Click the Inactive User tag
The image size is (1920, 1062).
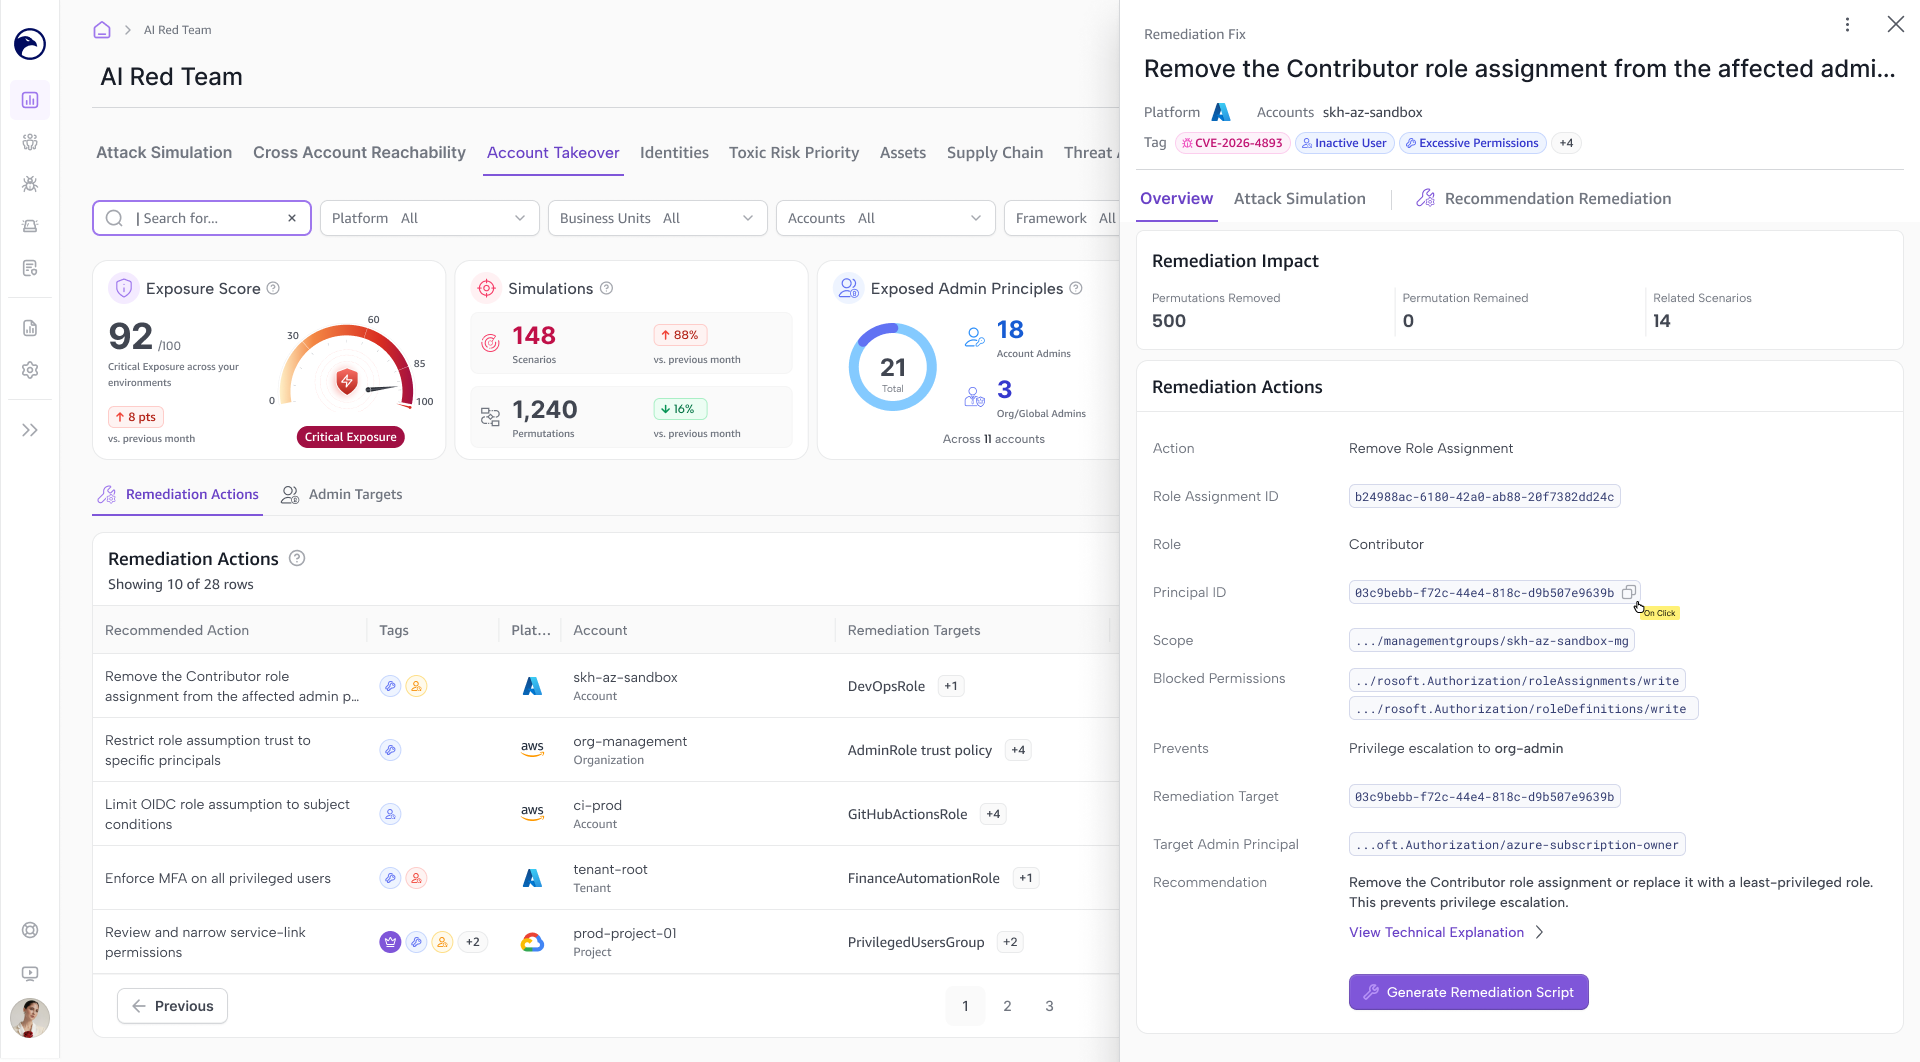[x=1344, y=143]
